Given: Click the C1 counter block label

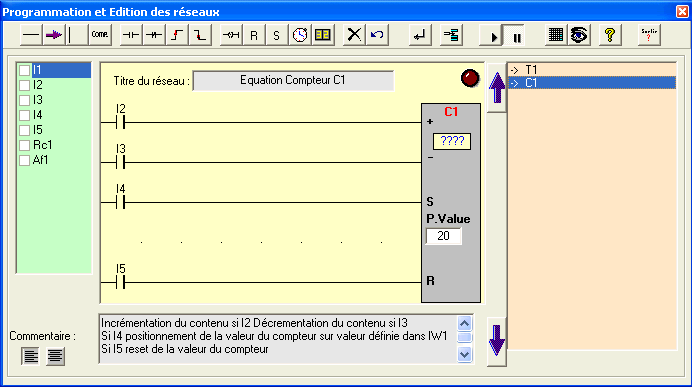Looking at the screenshot, I should (451, 112).
